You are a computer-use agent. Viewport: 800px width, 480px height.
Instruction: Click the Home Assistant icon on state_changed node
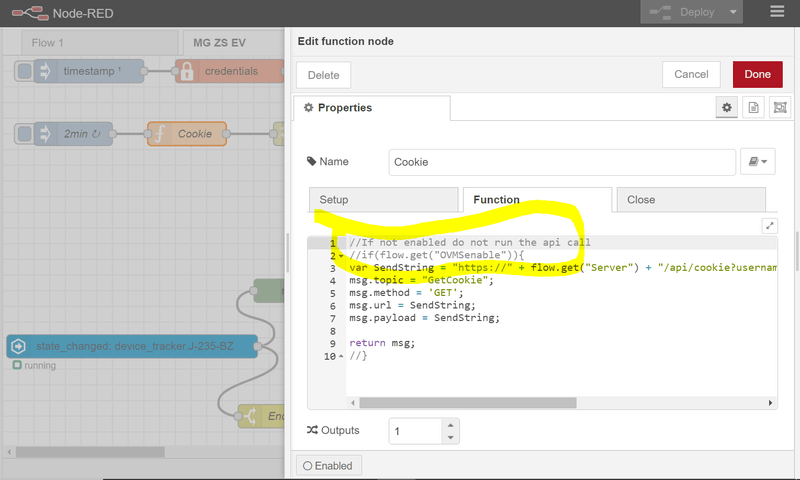(x=18, y=346)
